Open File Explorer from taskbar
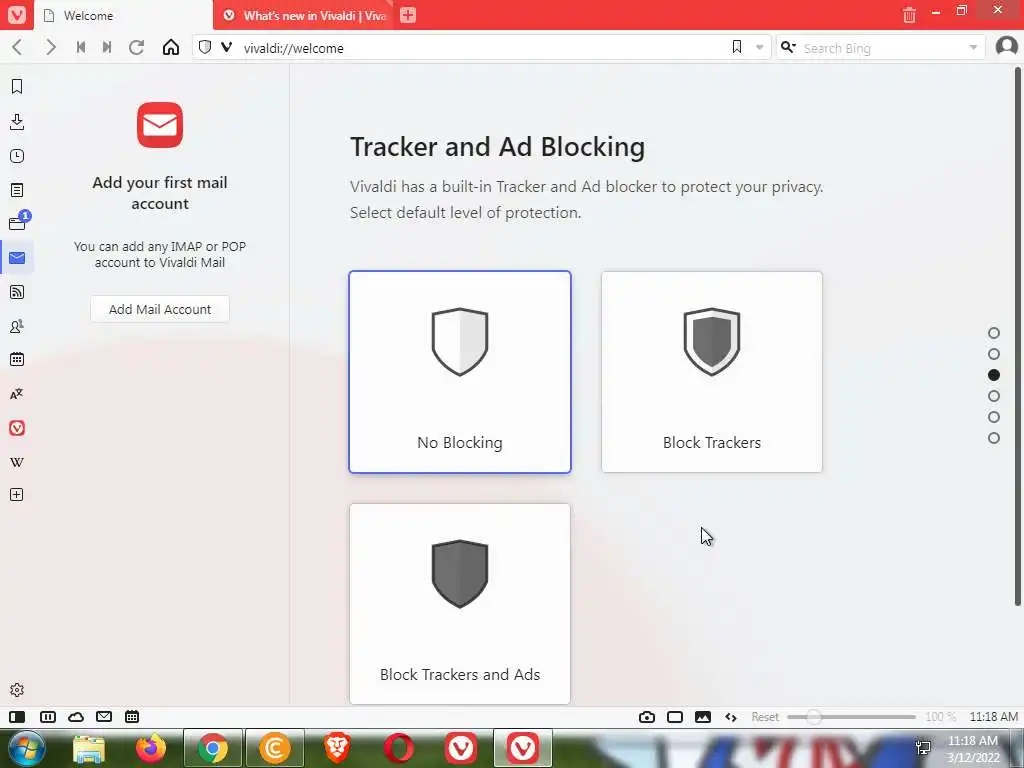This screenshot has height=768, width=1024. [x=89, y=748]
